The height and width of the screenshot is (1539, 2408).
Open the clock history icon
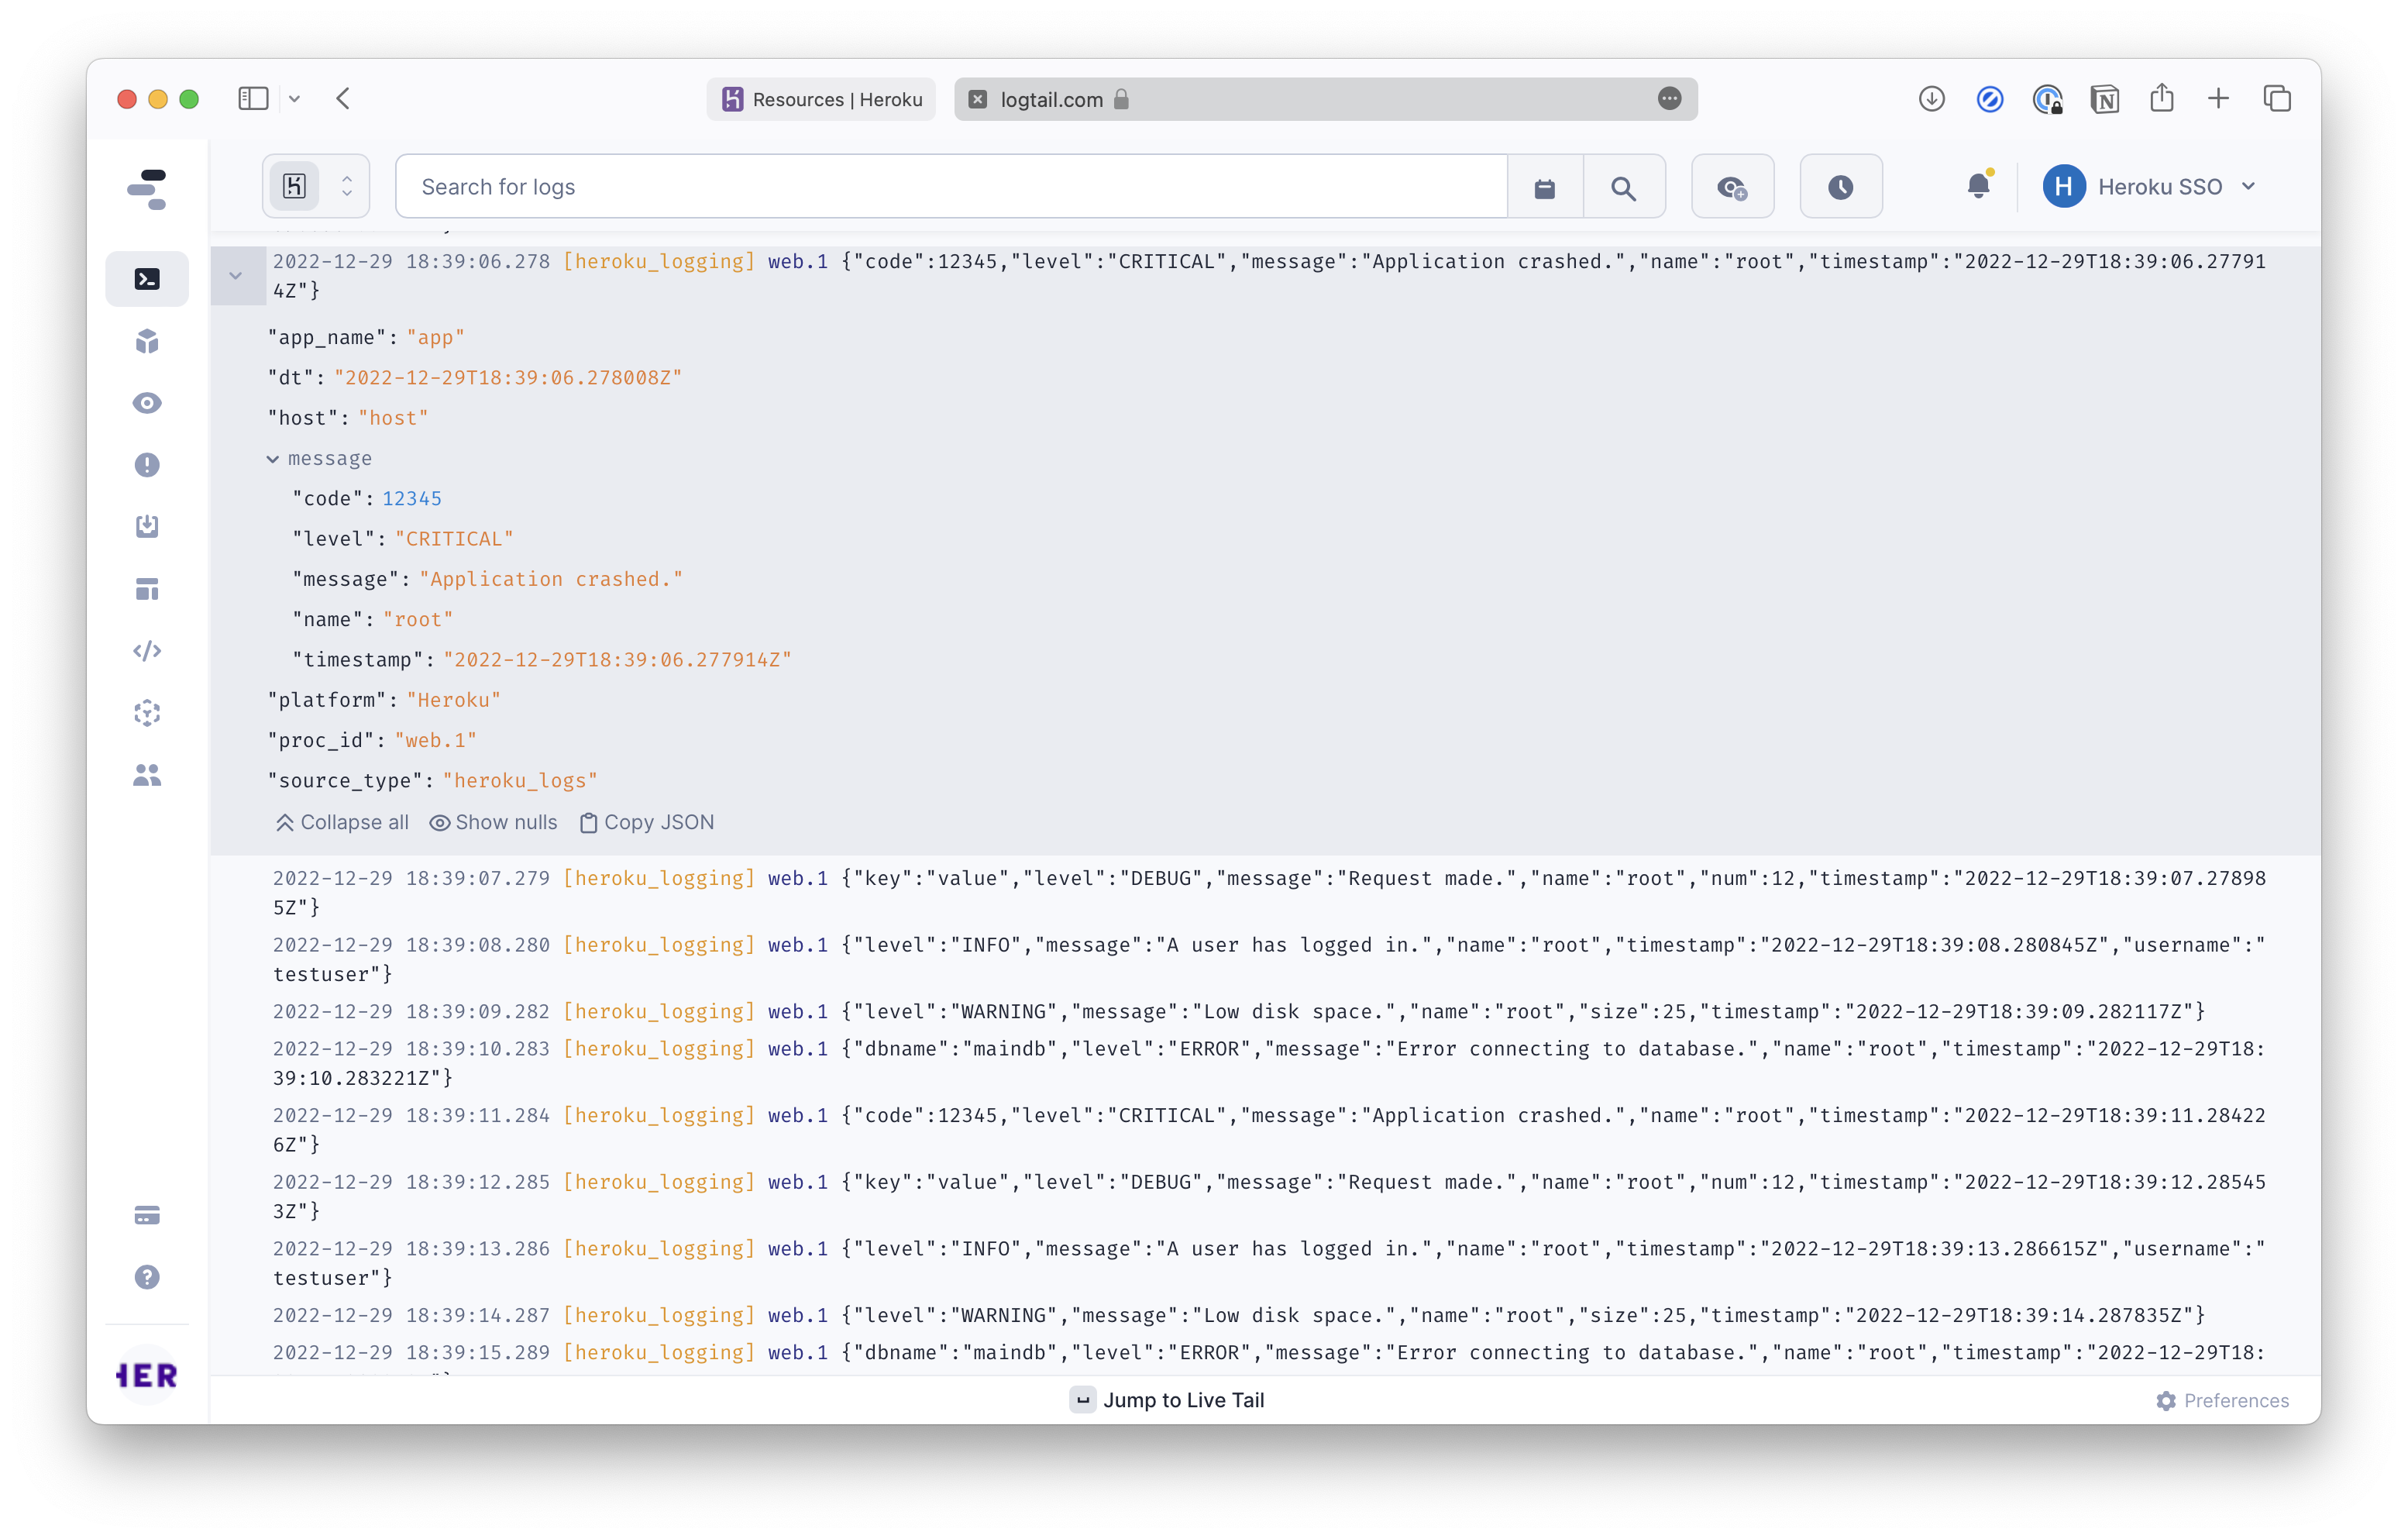coord(1841,187)
